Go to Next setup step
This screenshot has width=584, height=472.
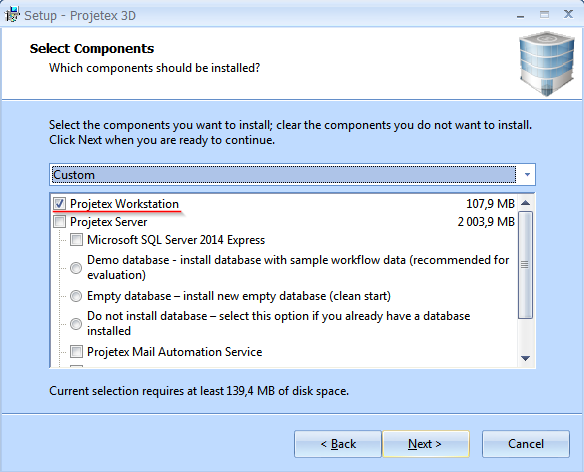[426, 444]
